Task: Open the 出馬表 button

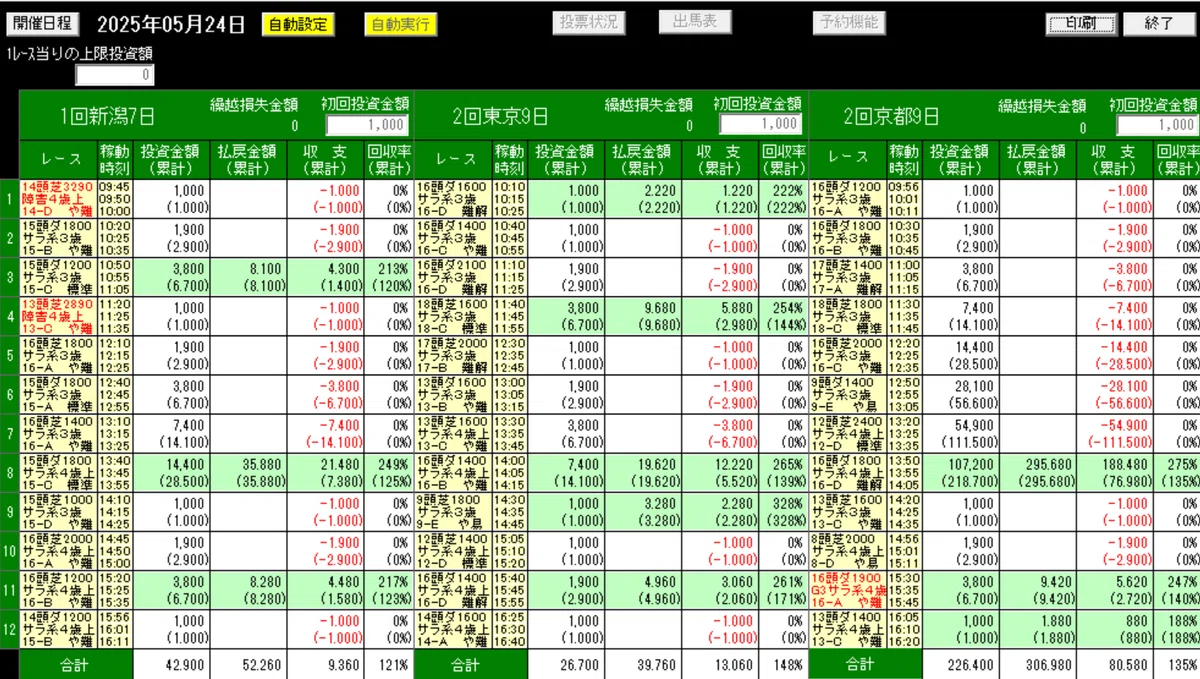Action: click(x=695, y=23)
